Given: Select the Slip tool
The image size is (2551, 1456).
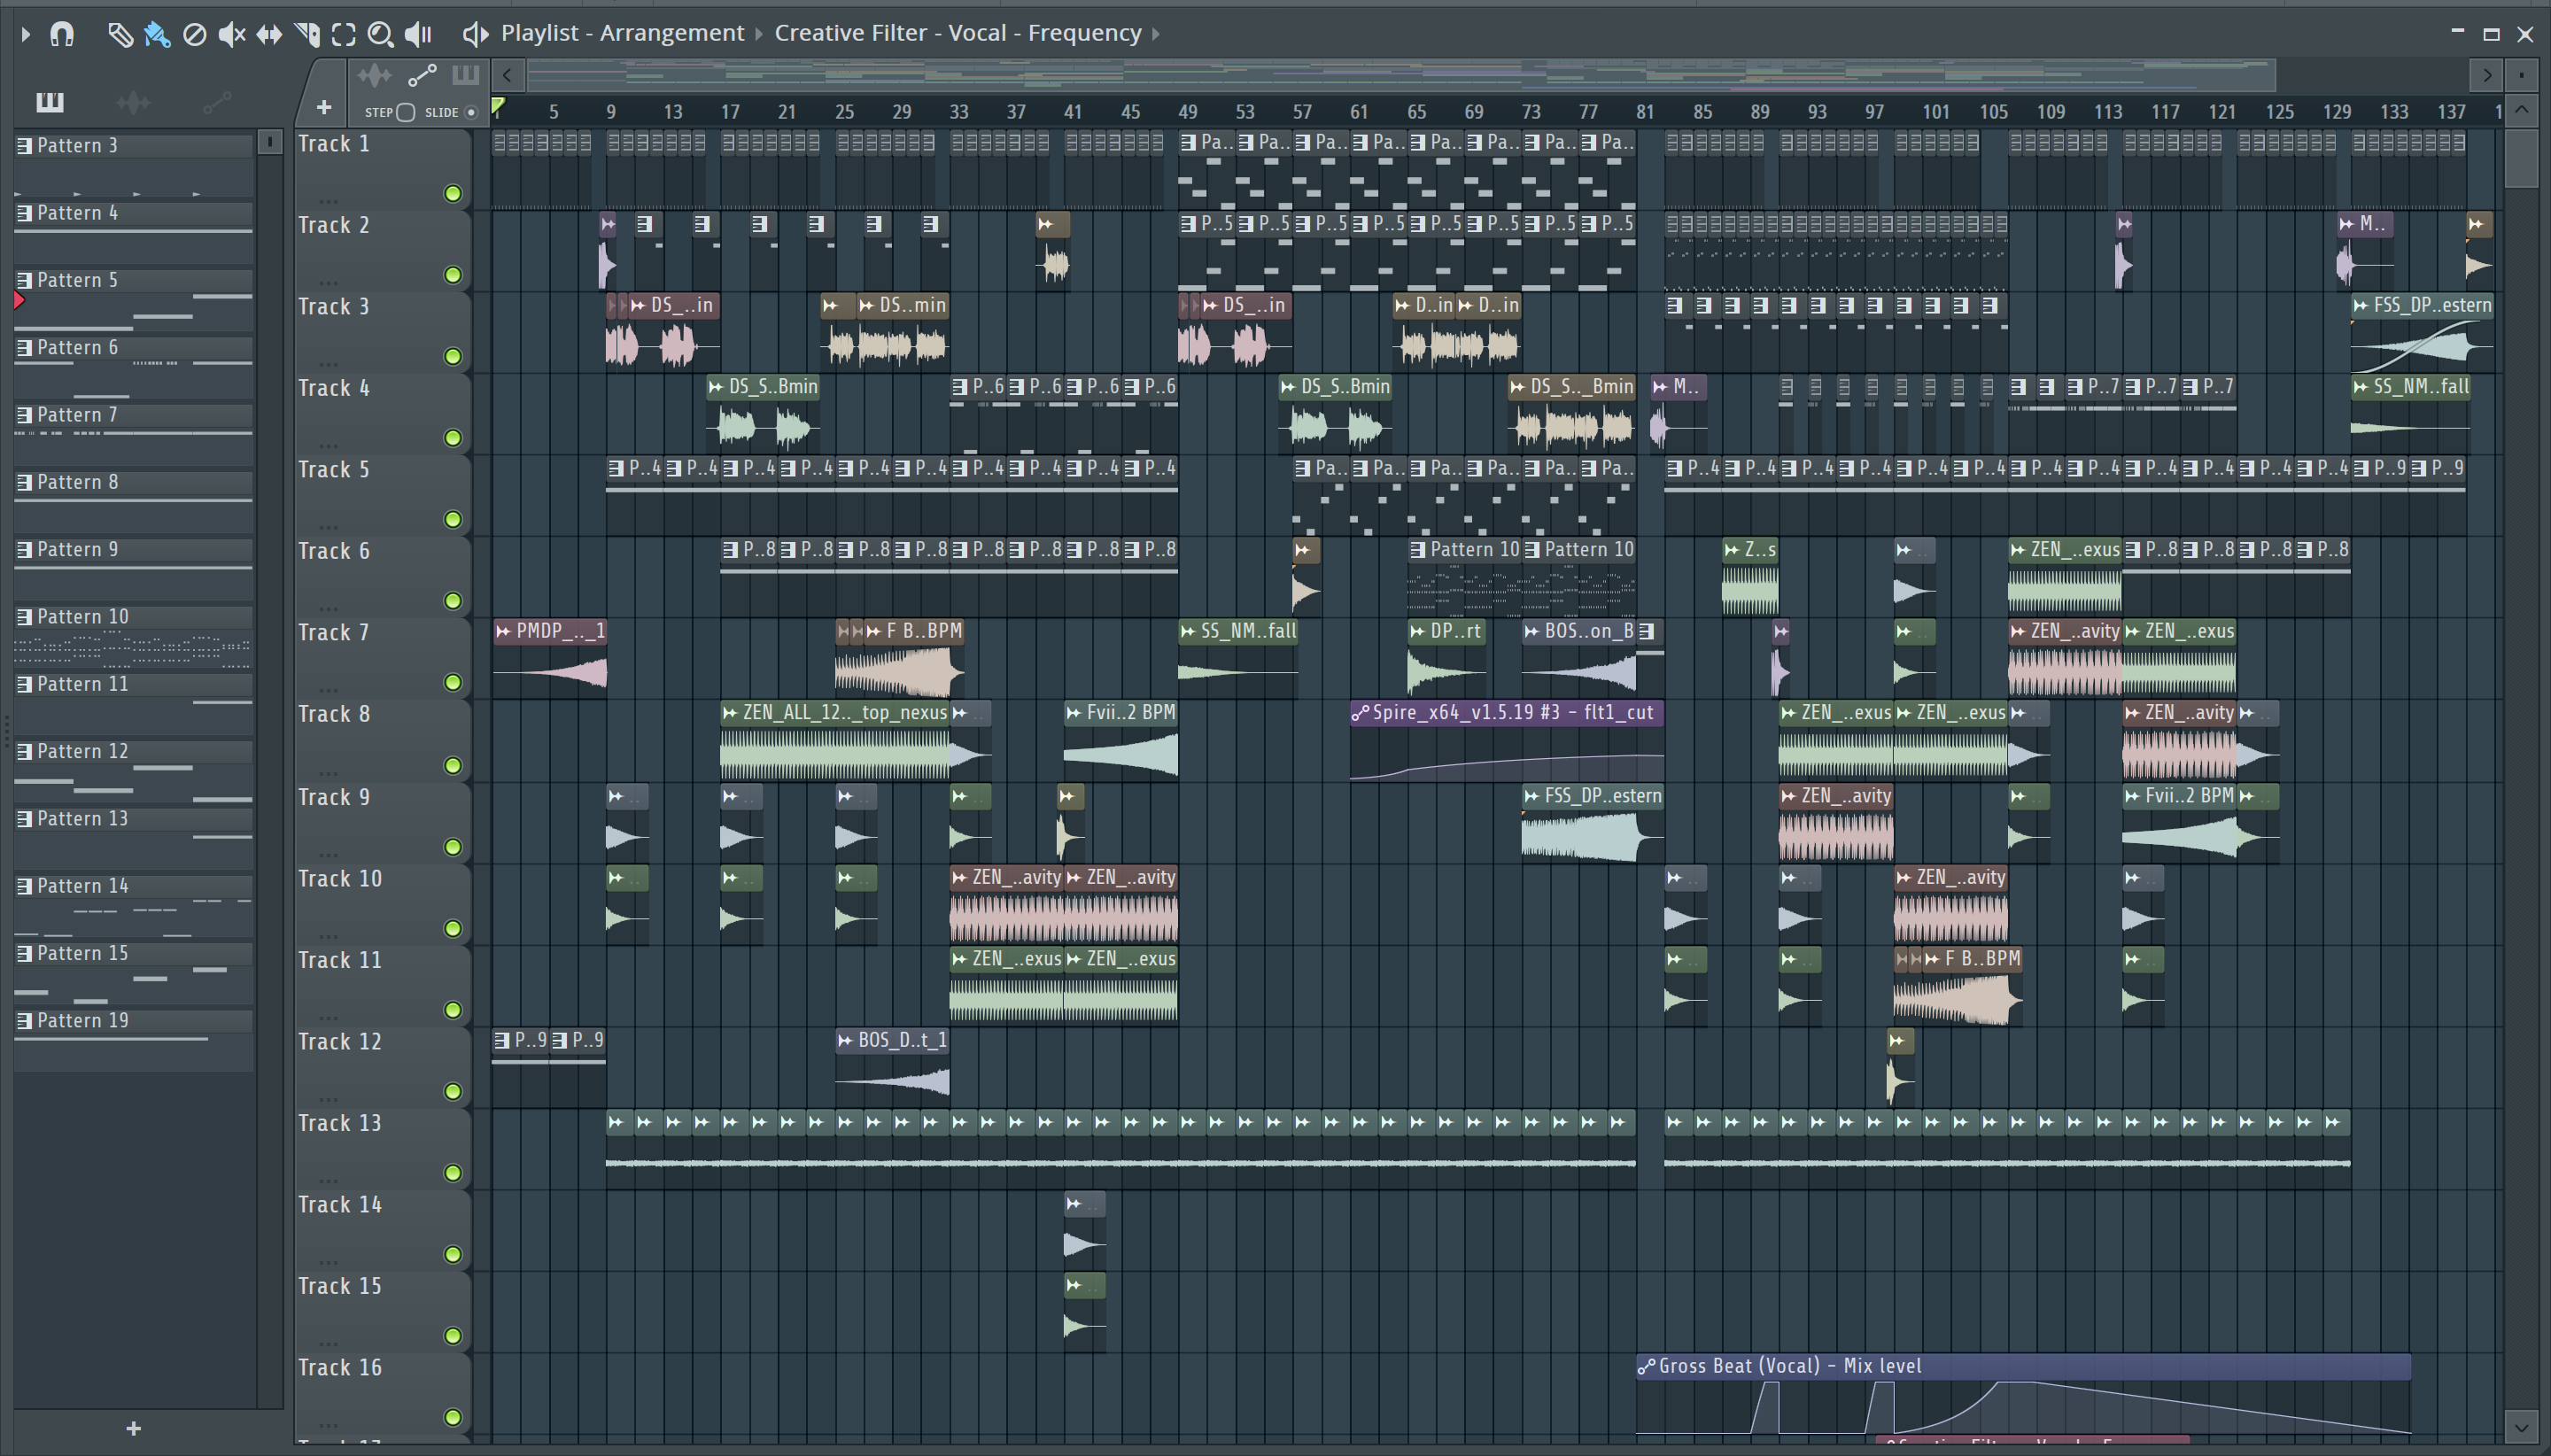Looking at the screenshot, I should (269, 35).
